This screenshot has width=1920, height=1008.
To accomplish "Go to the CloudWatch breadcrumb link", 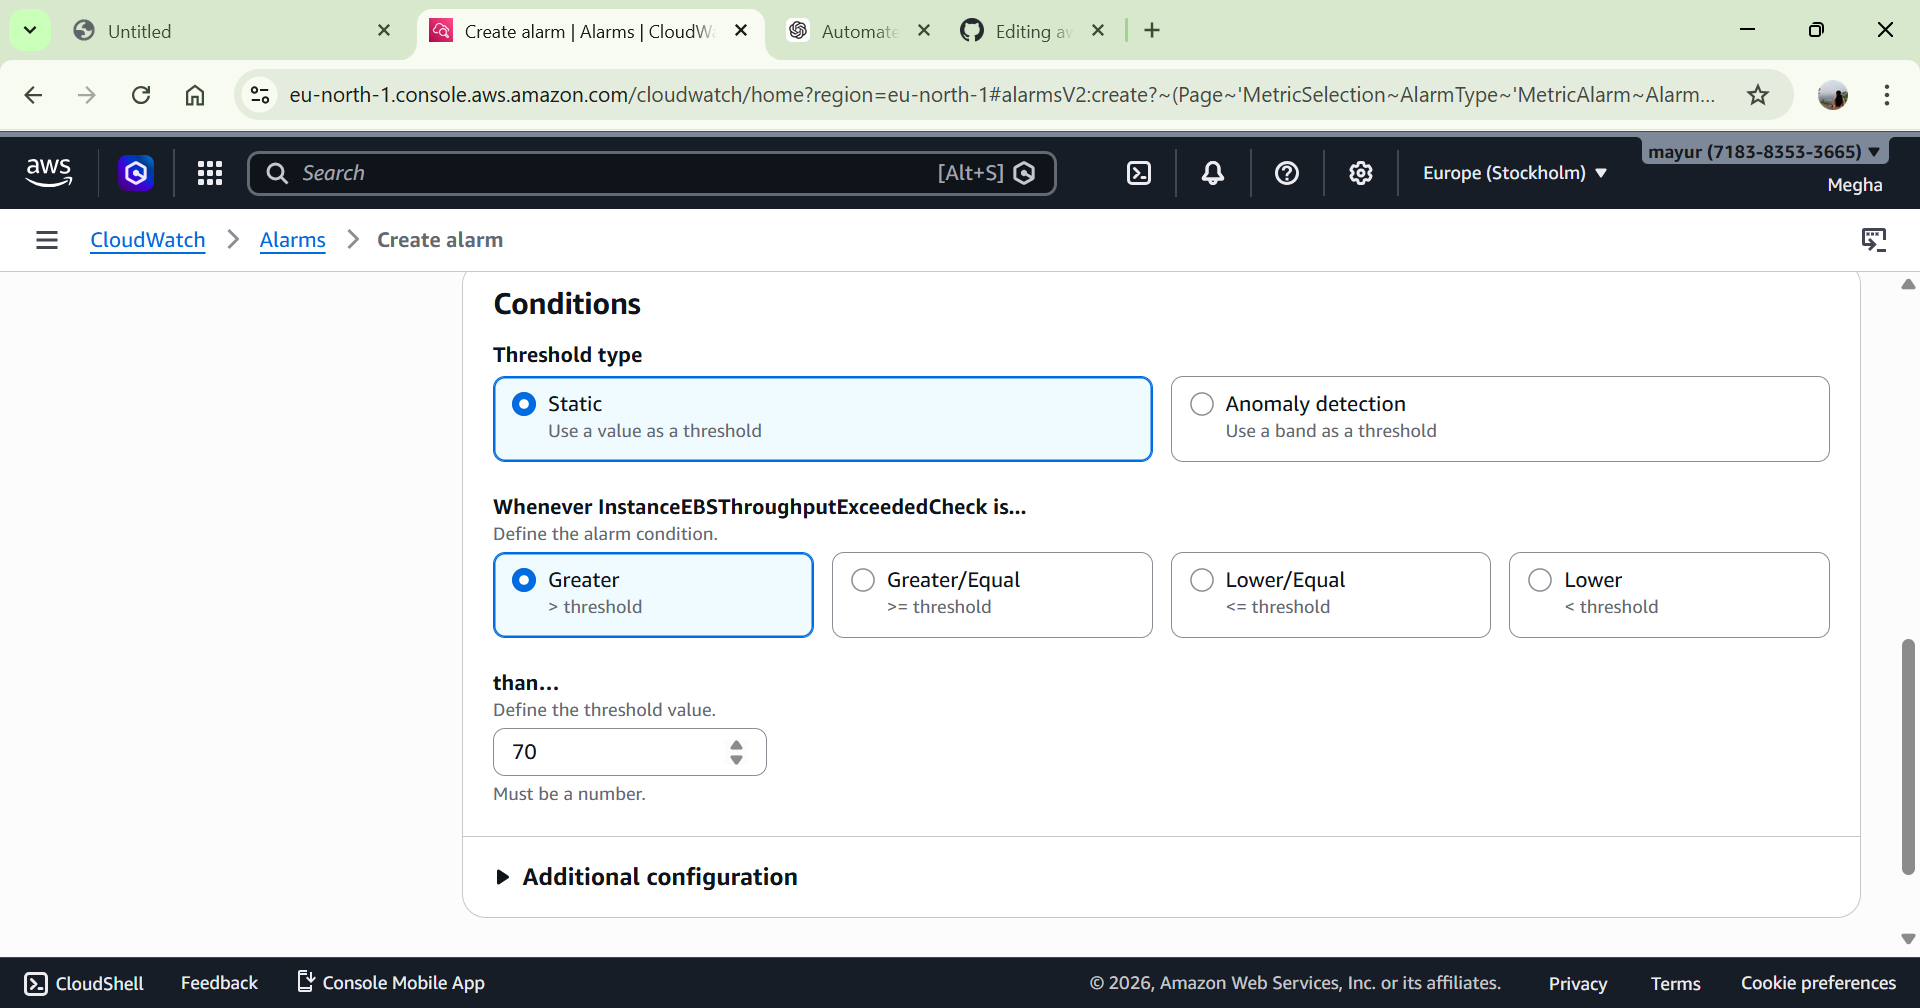I will click(148, 240).
